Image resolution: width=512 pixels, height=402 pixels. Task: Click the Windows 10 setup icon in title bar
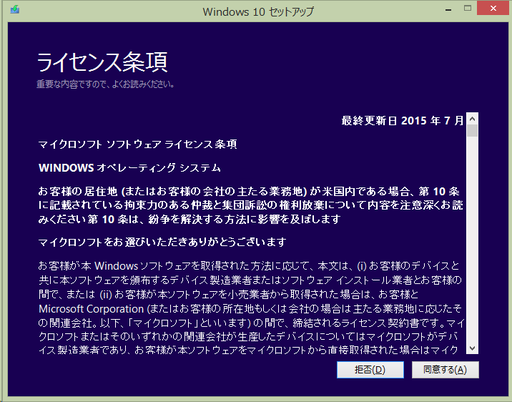[x=15, y=9]
